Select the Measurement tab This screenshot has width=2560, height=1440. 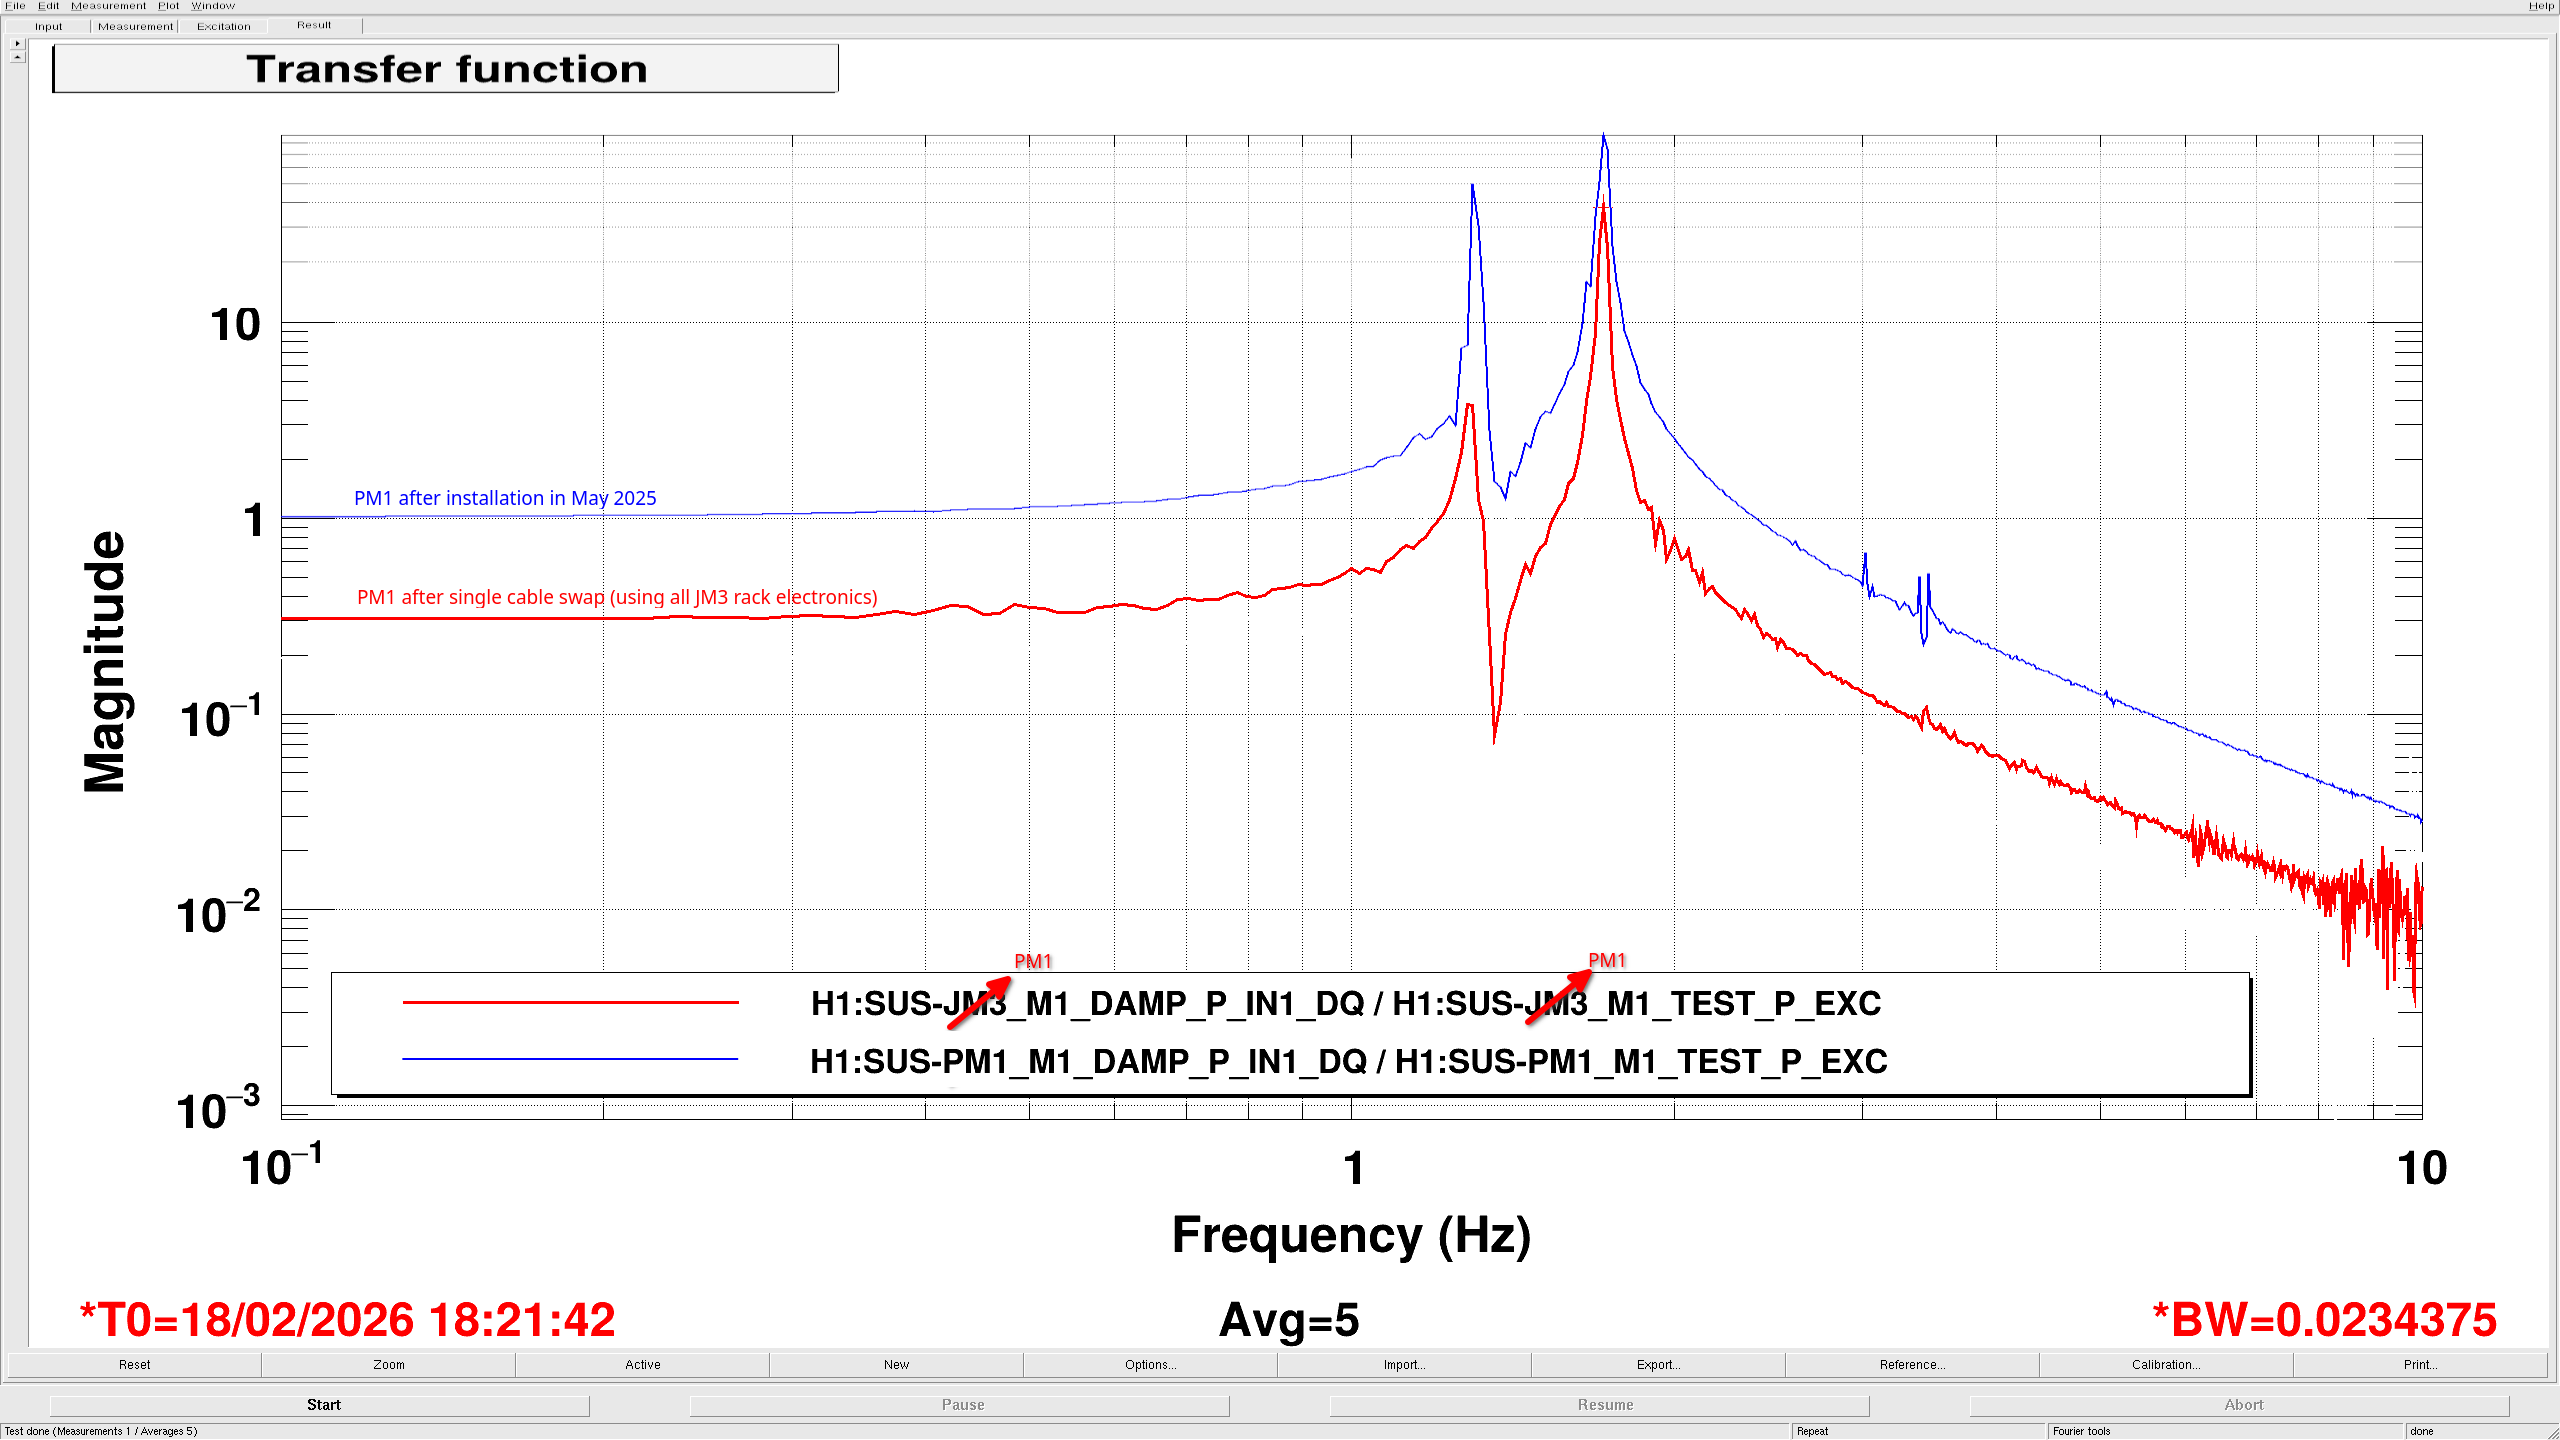(135, 27)
